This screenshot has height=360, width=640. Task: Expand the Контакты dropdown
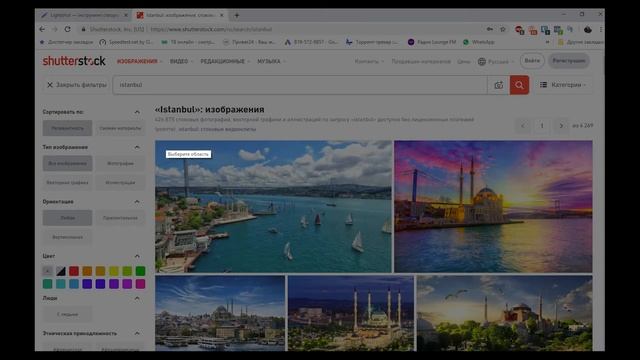coord(369,62)
